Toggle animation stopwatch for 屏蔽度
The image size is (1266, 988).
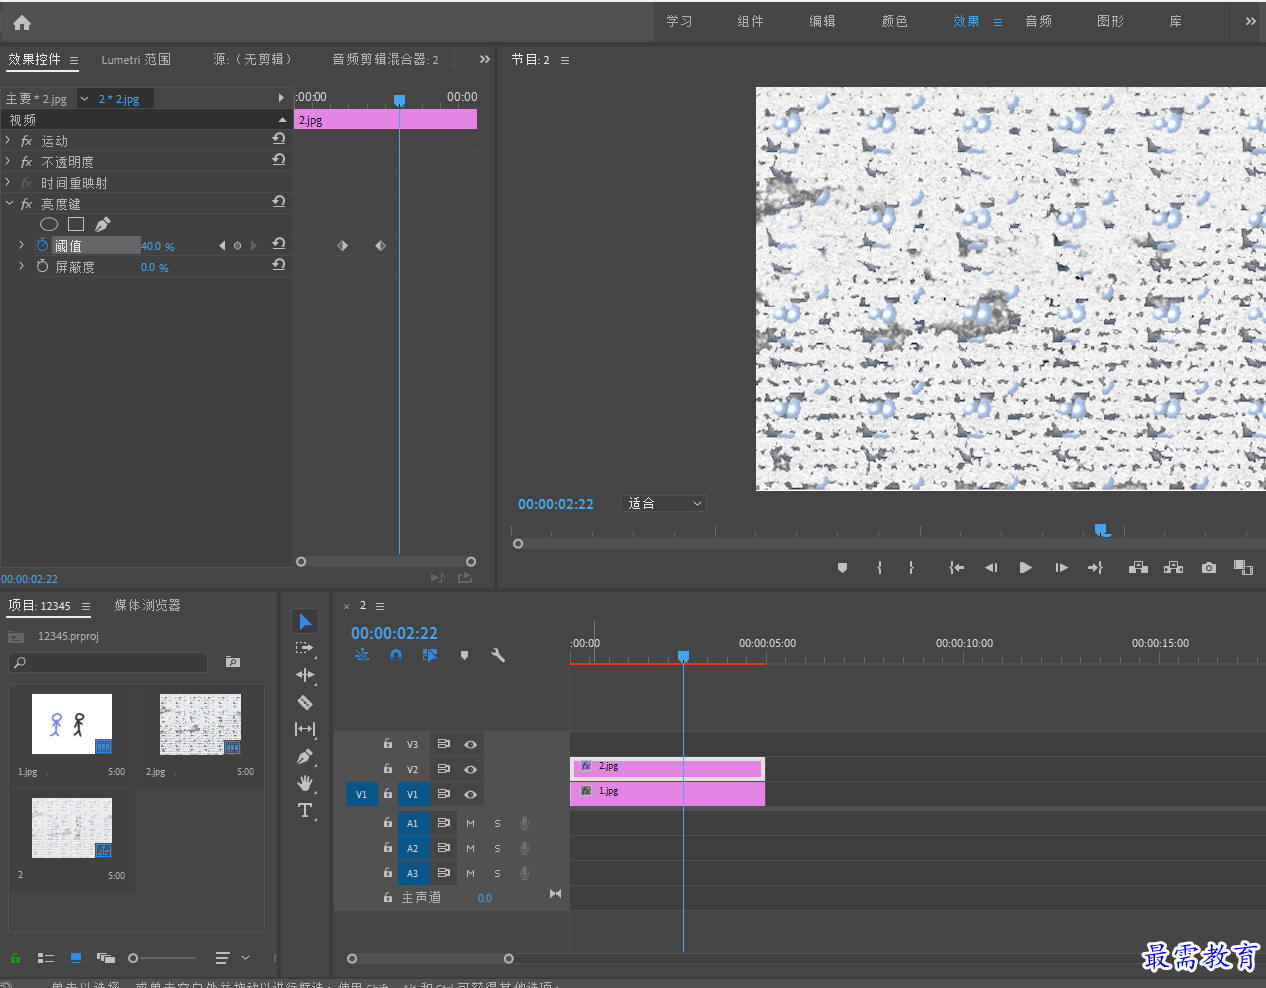pos(42,266)
